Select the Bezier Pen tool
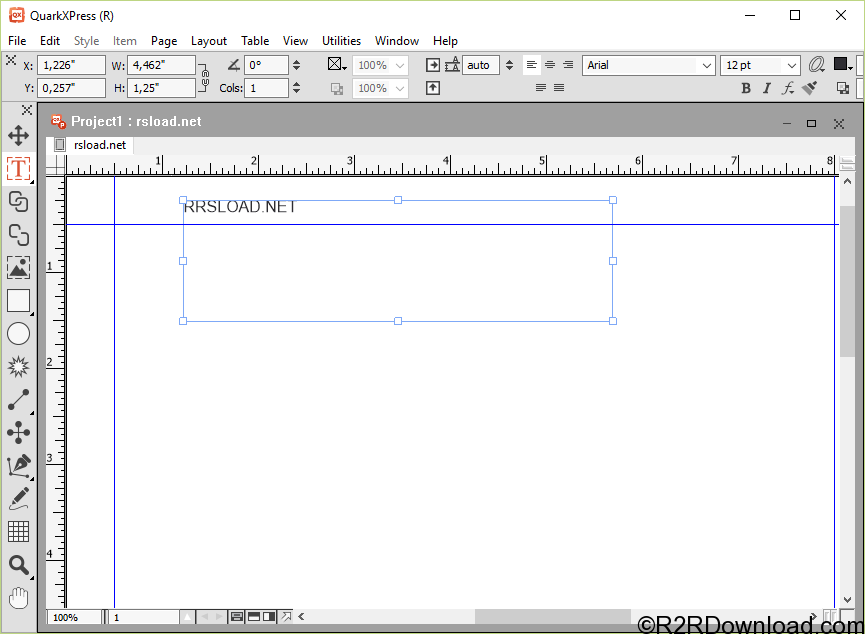The height and width of the screenshot is (634, 865). click(18, 466)
